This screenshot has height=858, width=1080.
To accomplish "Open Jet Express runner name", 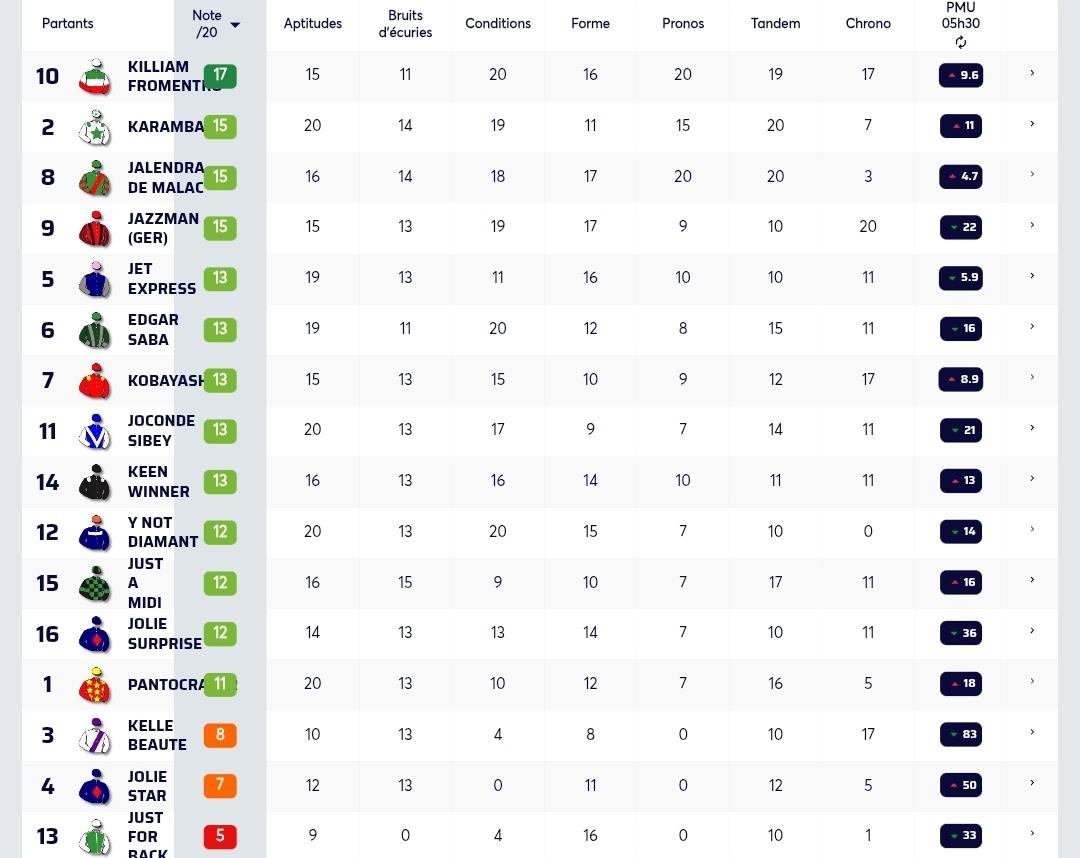I will 162,279.
